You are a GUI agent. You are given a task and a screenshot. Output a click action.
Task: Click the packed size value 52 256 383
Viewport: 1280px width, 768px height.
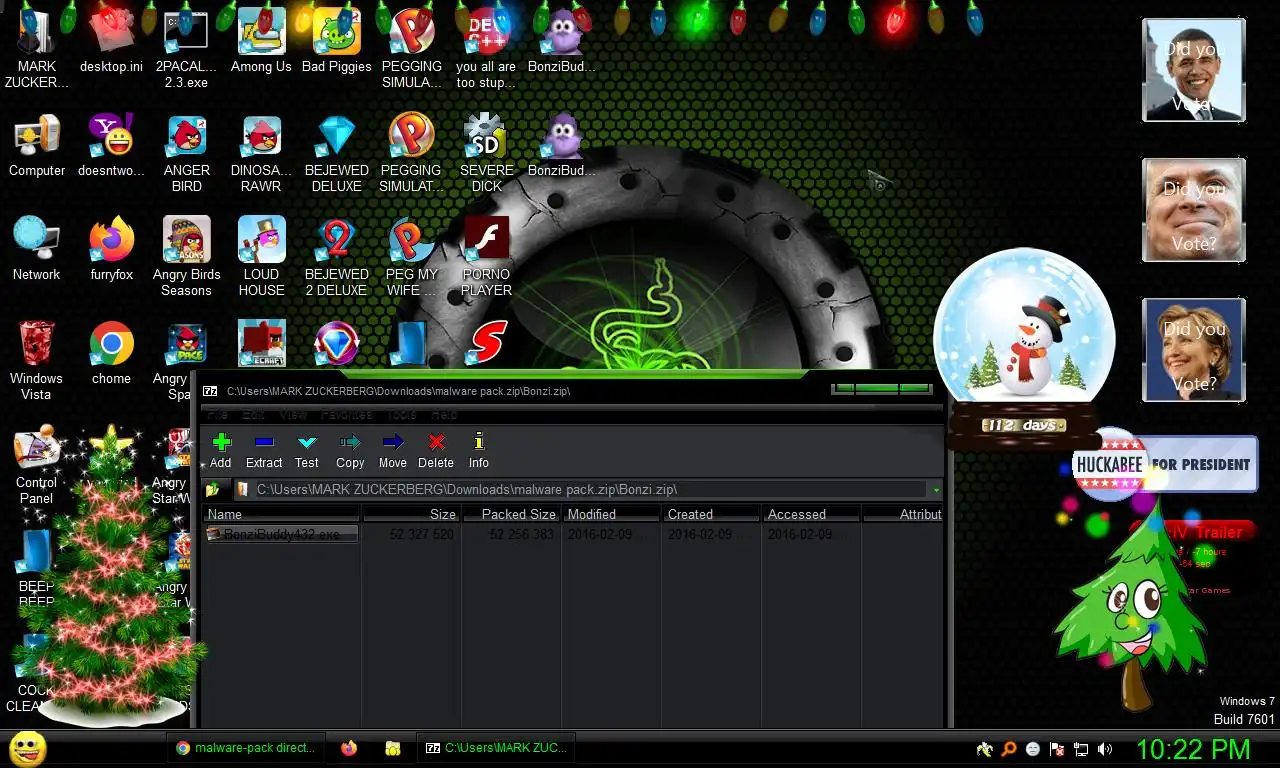point(521,535)
